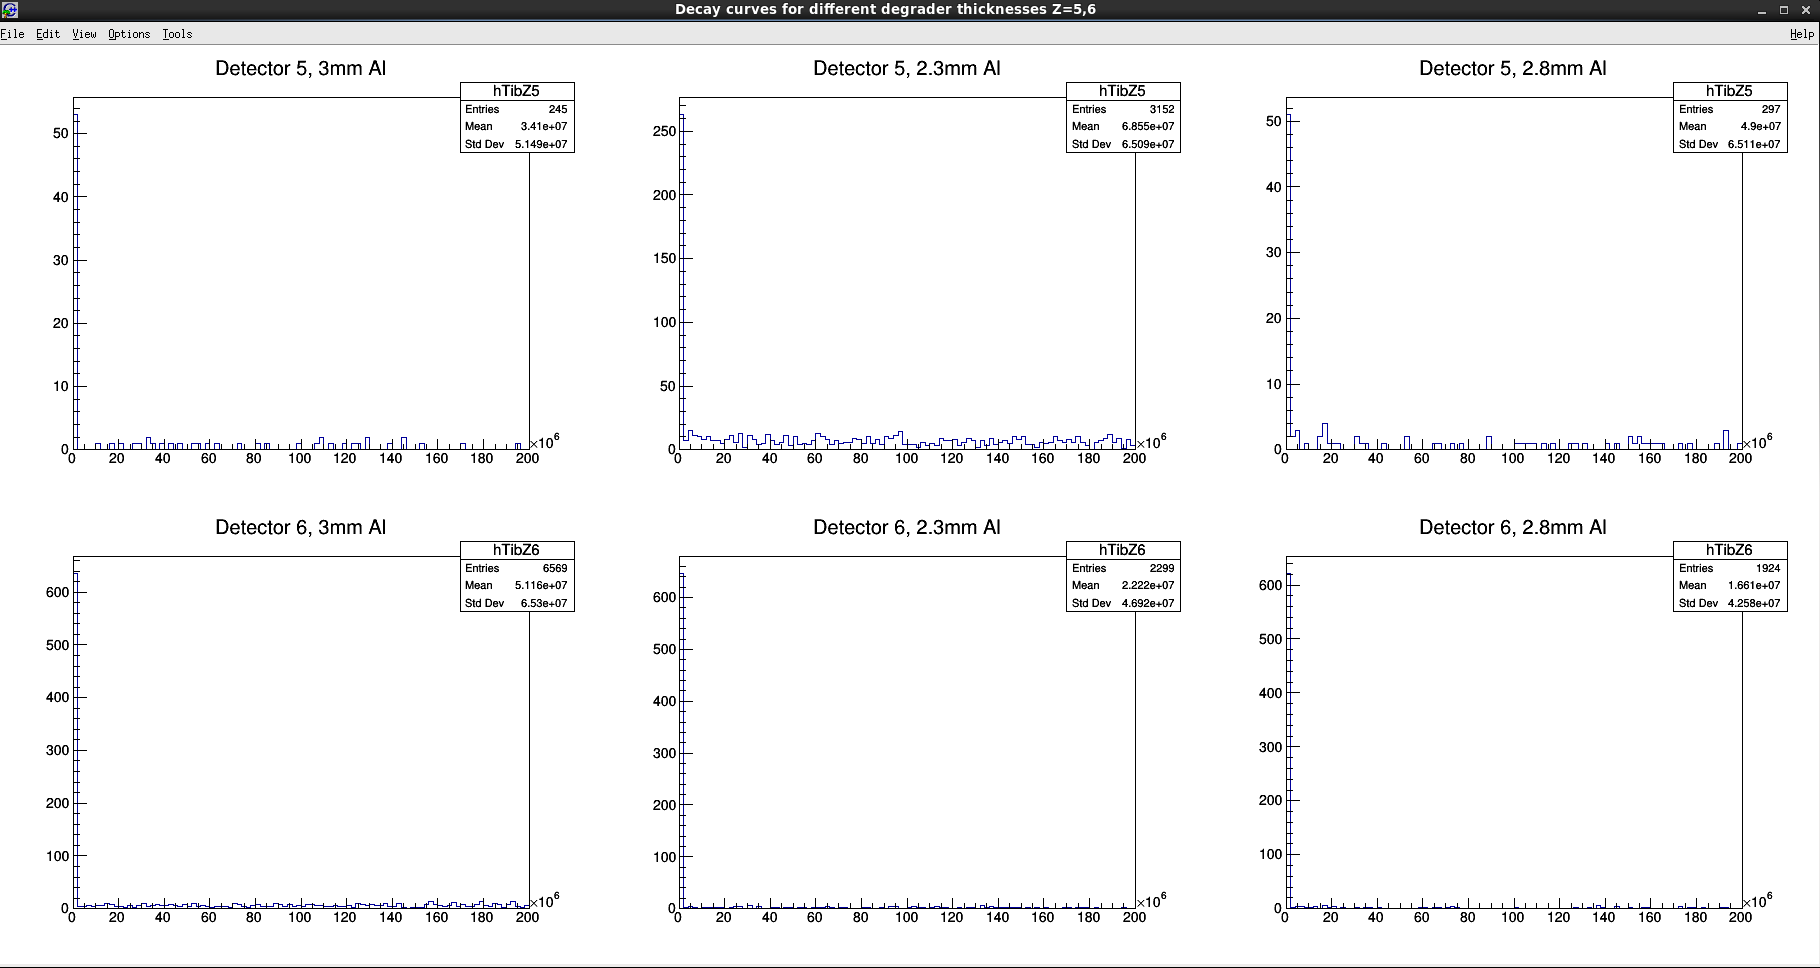Click the Mean value 3.41e+07
Screen dimensions: 1820x968
tap(544, 127)
